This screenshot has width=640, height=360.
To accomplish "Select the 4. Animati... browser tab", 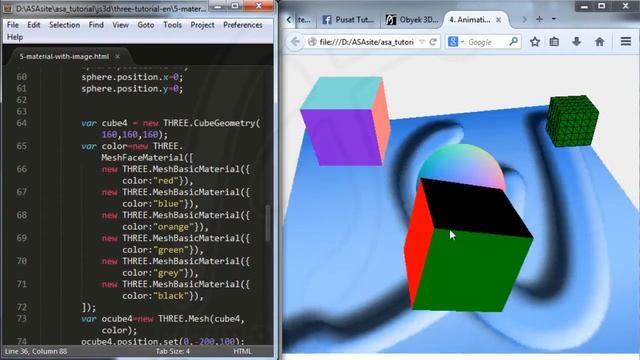I will [x=469, y=19].
